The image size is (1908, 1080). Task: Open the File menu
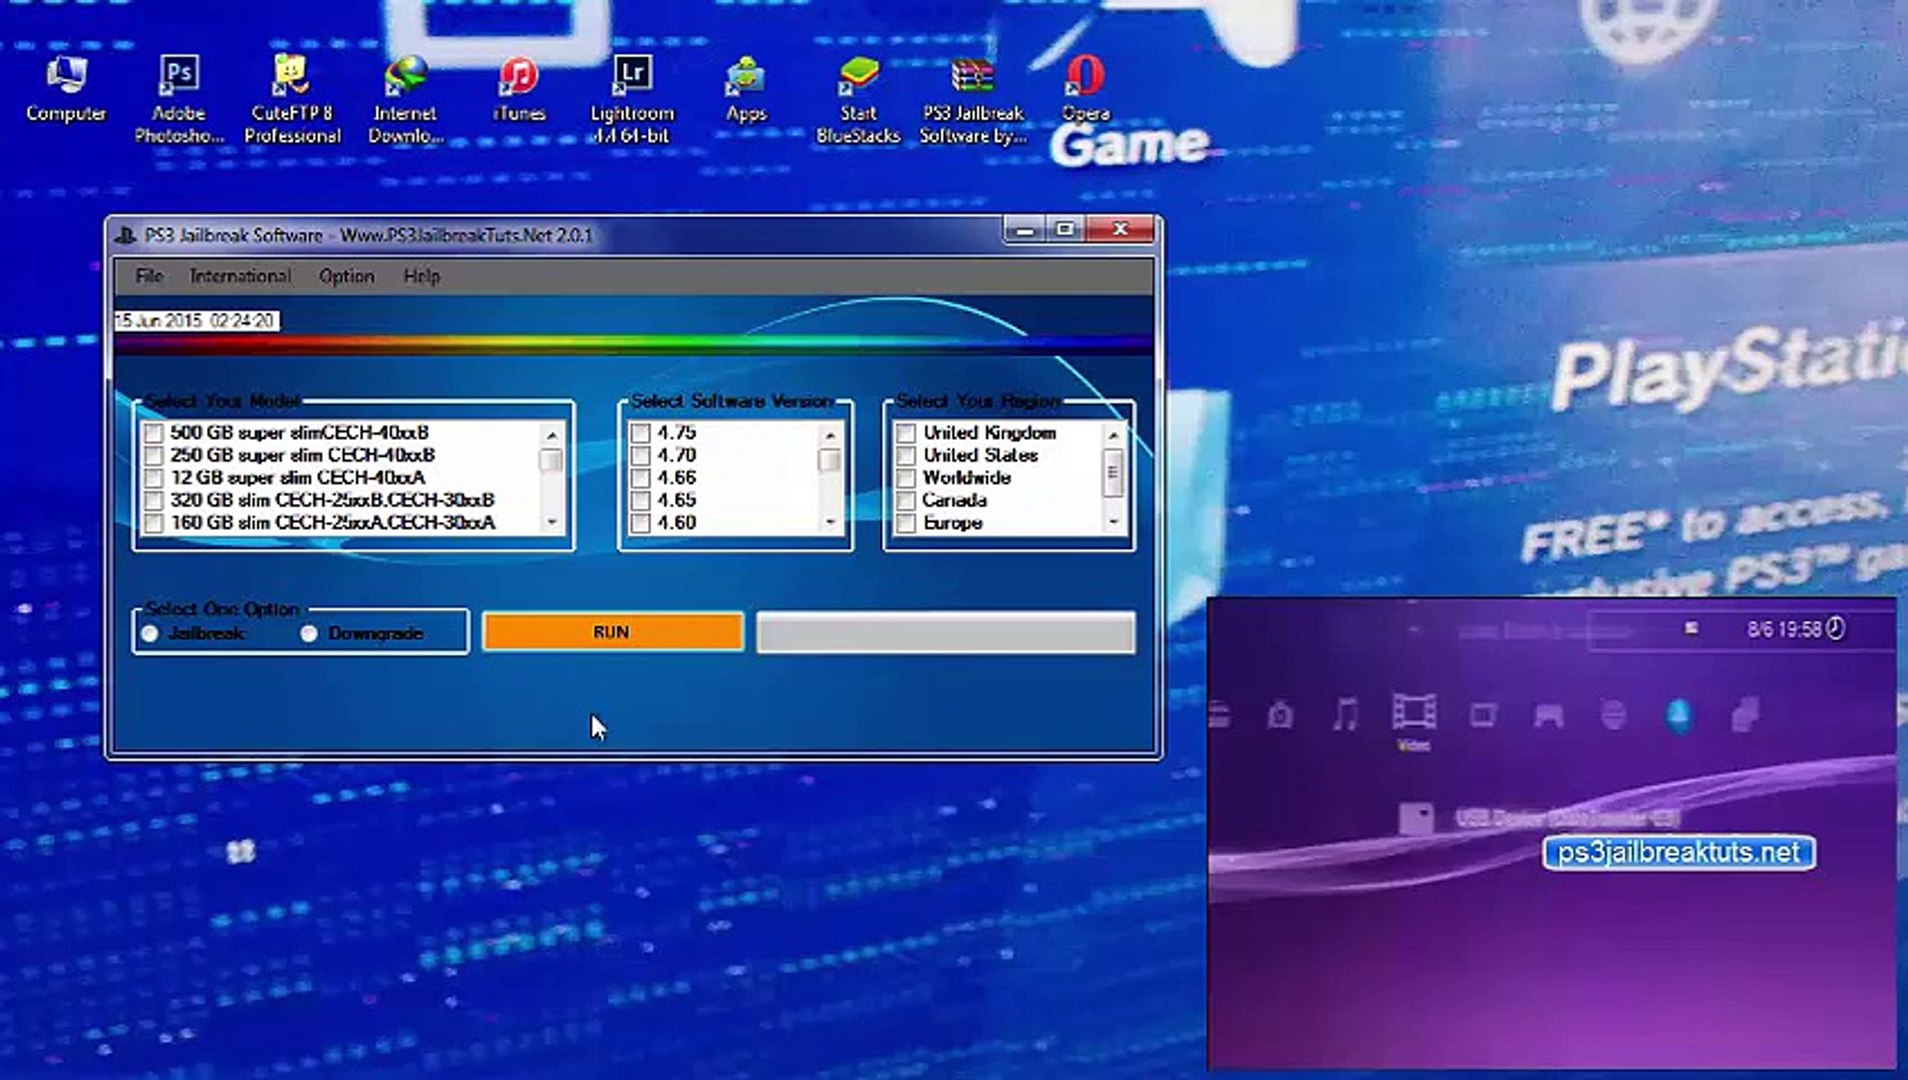149,277
